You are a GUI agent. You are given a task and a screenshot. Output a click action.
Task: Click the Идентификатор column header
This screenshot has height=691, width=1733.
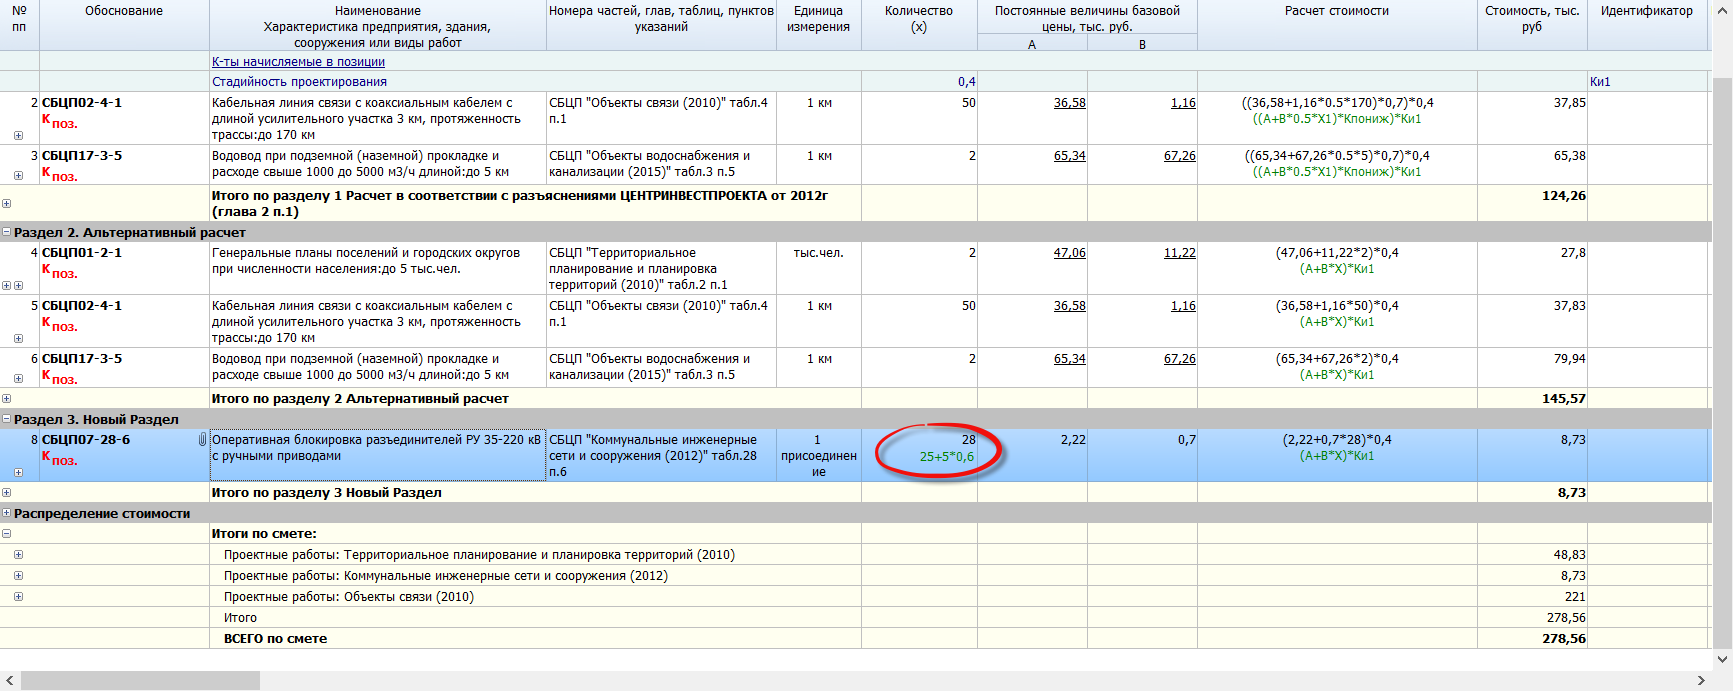click(x=1646, y=11)
